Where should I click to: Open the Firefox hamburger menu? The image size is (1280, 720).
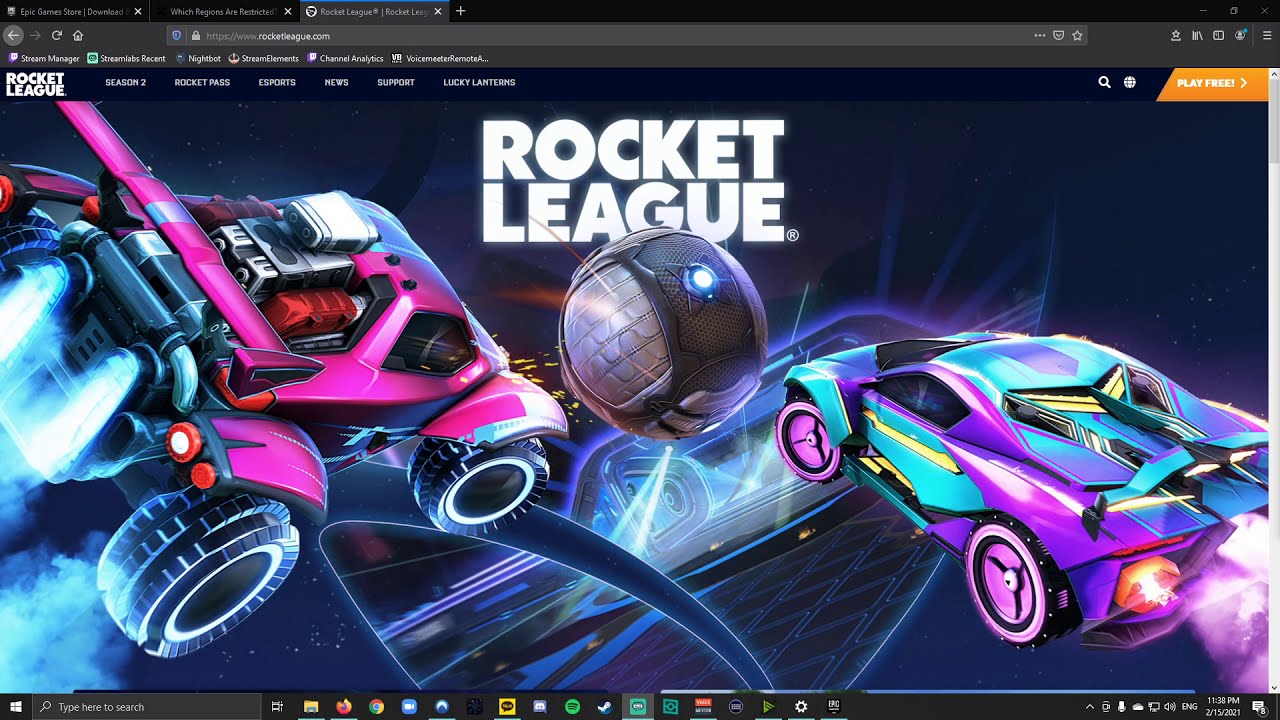1267,35
